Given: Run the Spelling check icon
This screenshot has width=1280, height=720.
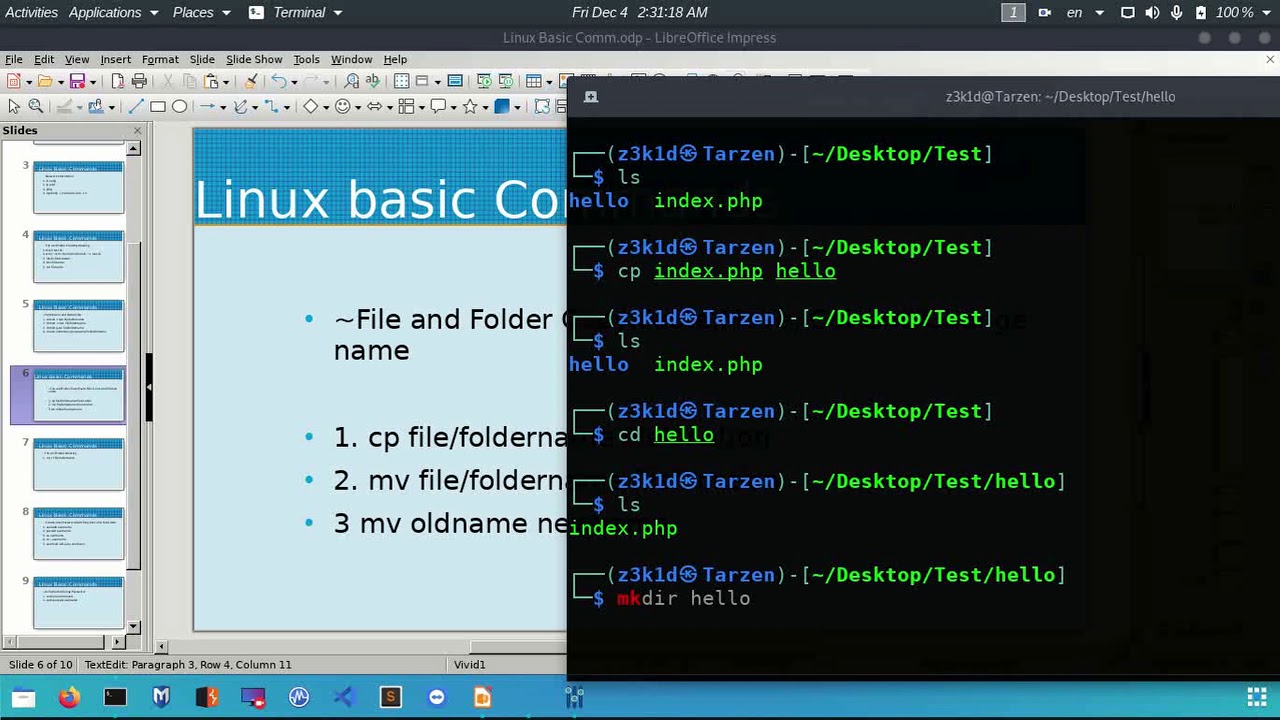Looking at the screenshot, I should pos(372,81).
